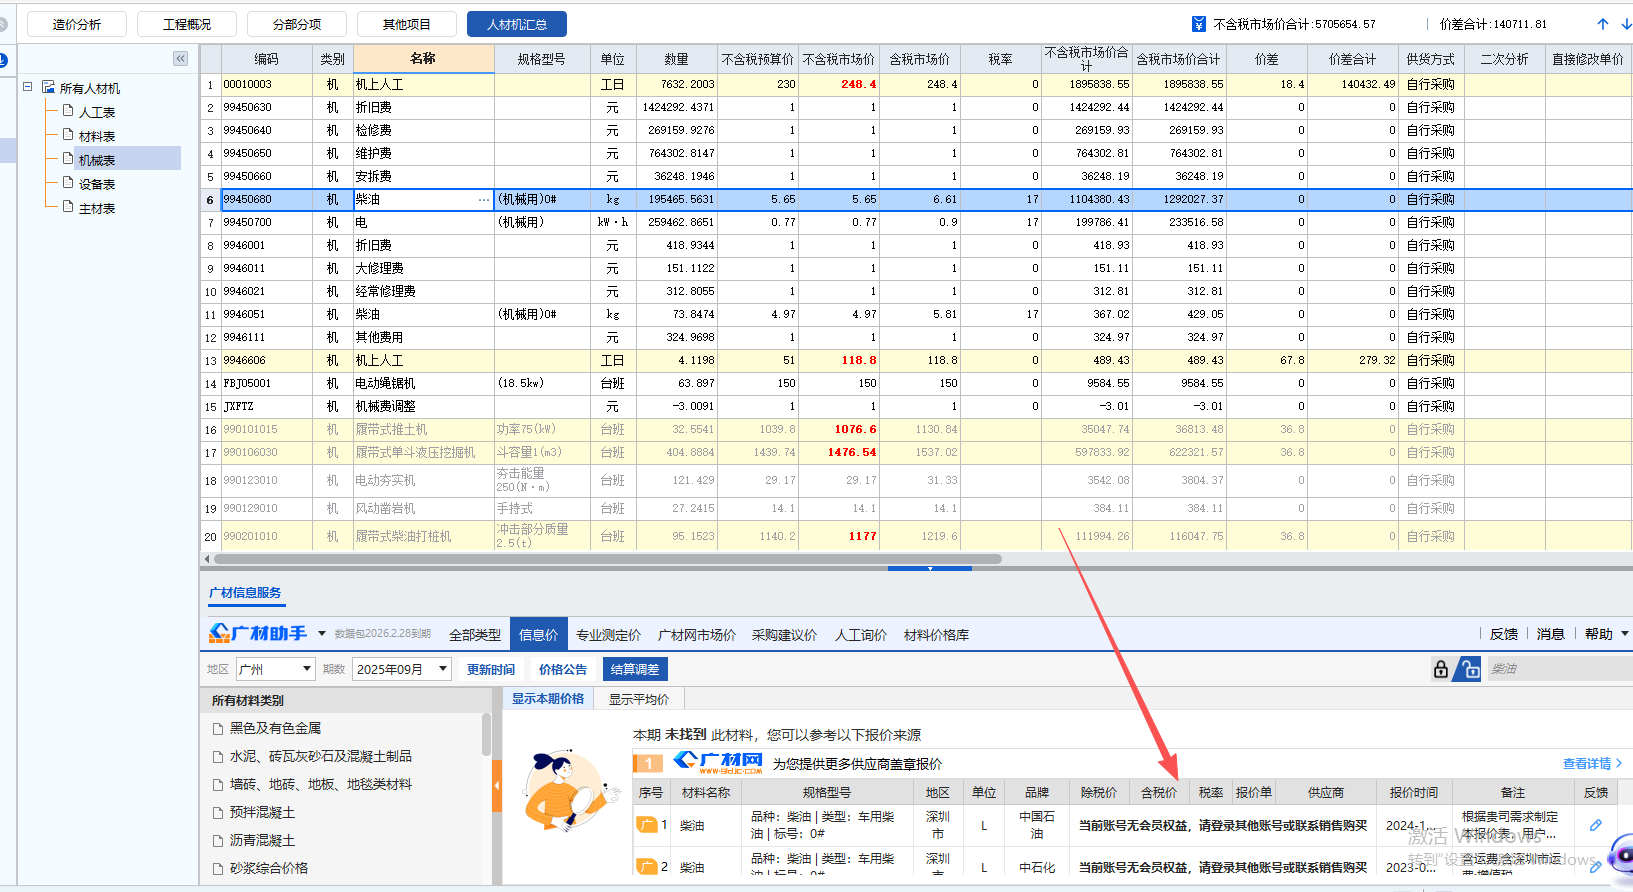Click the 名称 column header
This screenshot has height=892, width=1633.
click(x=424, y=59)
